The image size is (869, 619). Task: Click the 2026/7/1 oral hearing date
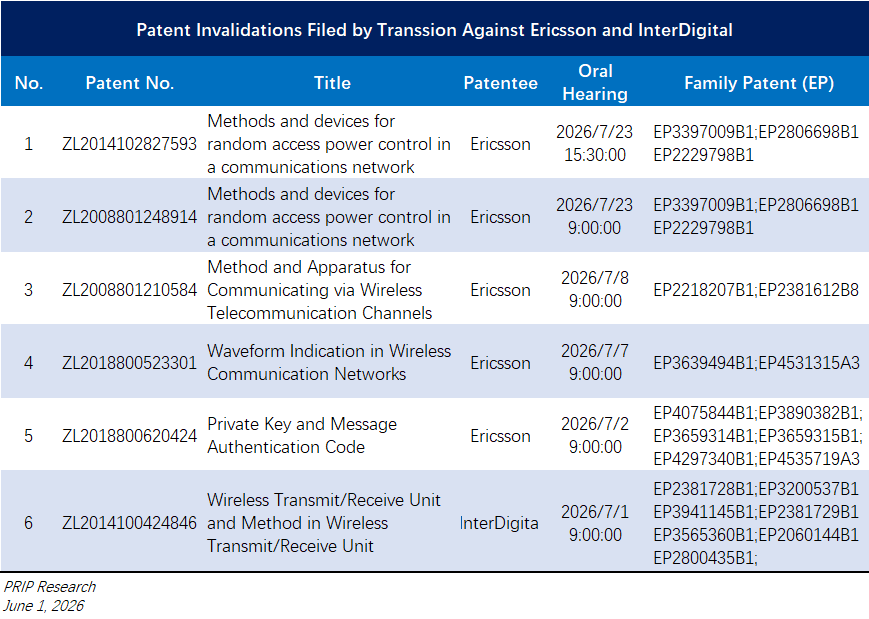[595, 523]
